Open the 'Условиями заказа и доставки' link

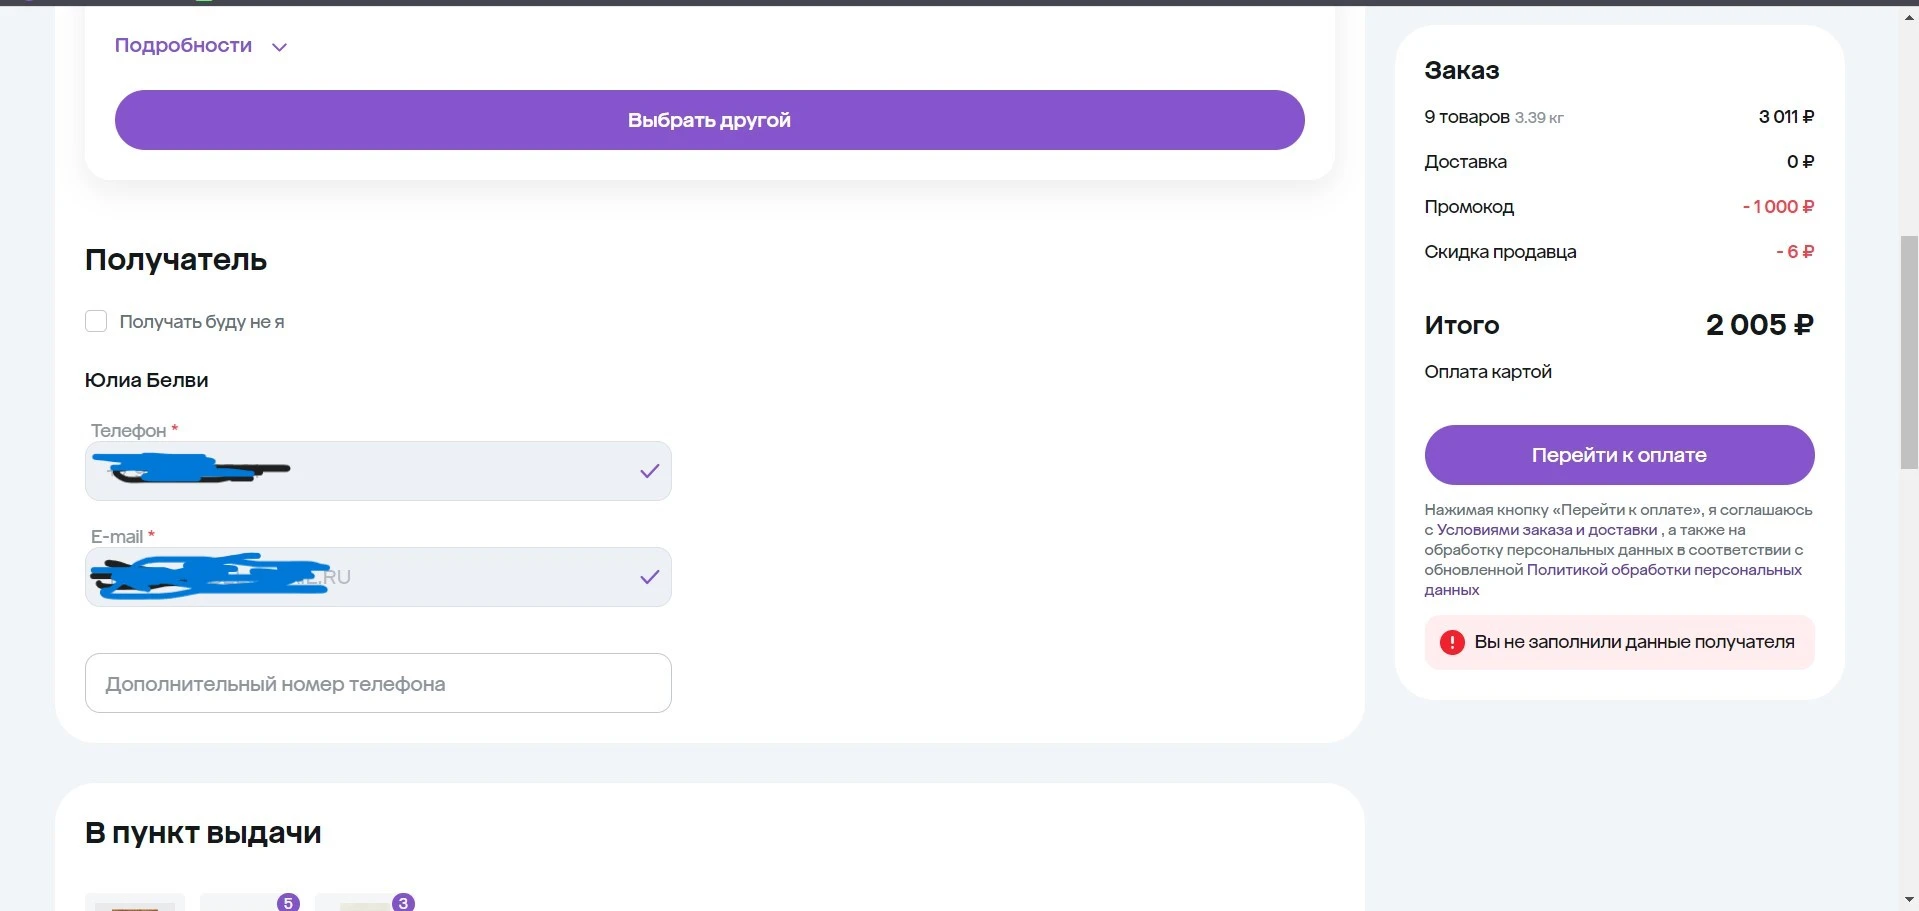1547,530
